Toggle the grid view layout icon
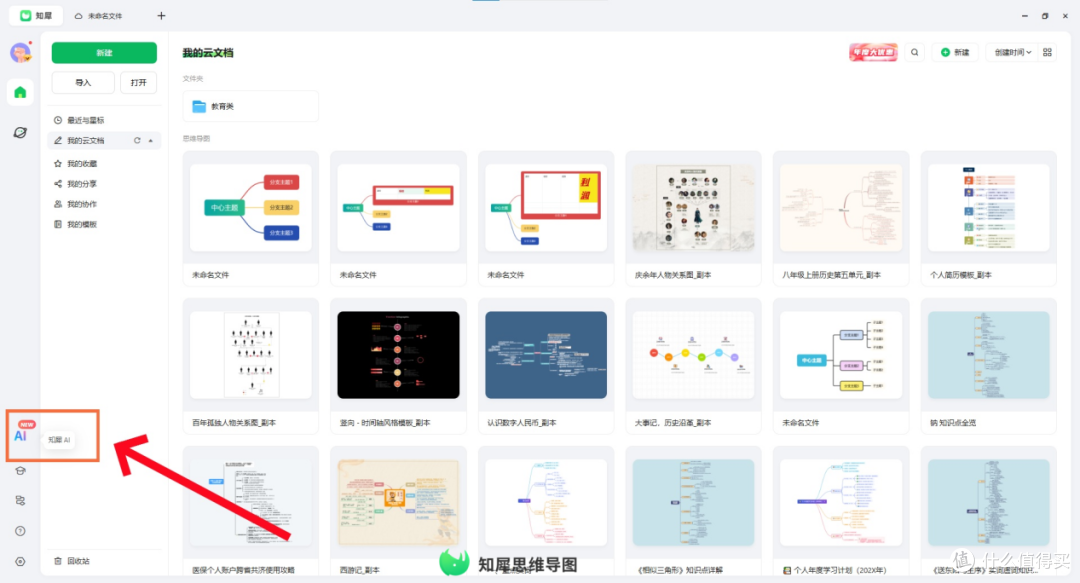 coord(1047,52)
